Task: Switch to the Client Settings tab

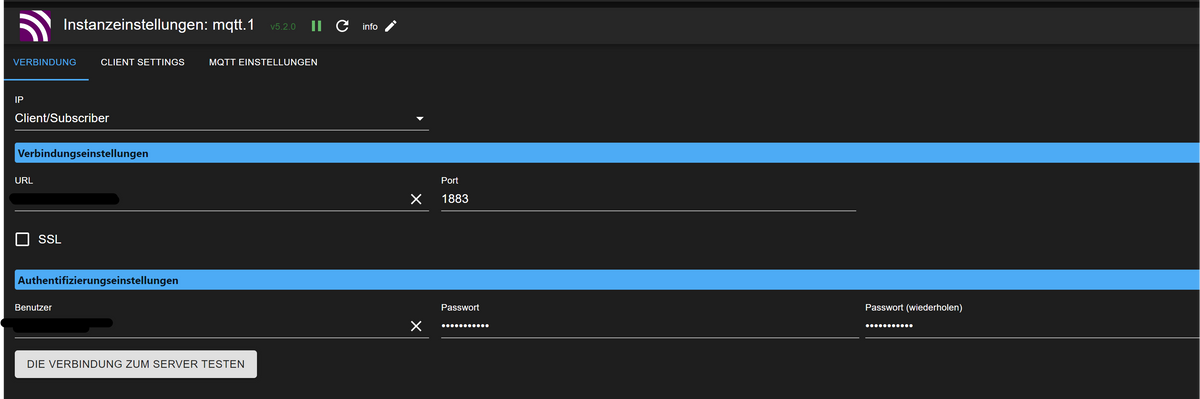Action: pos(143,62)
